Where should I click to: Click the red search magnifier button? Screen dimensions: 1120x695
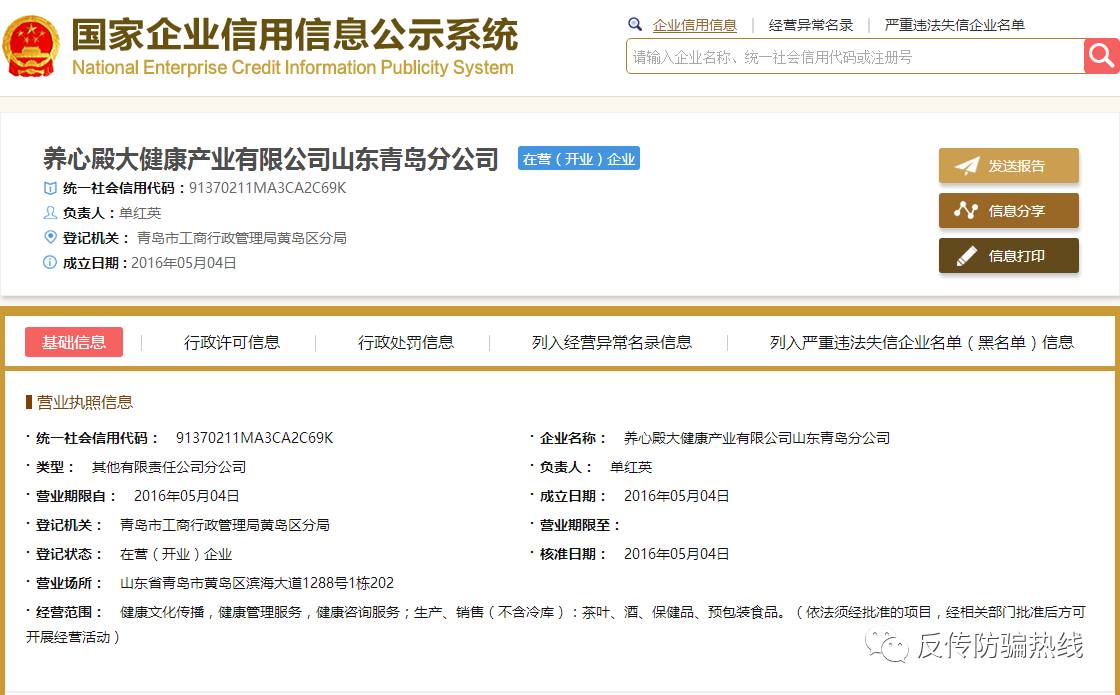click(1101, 56)
